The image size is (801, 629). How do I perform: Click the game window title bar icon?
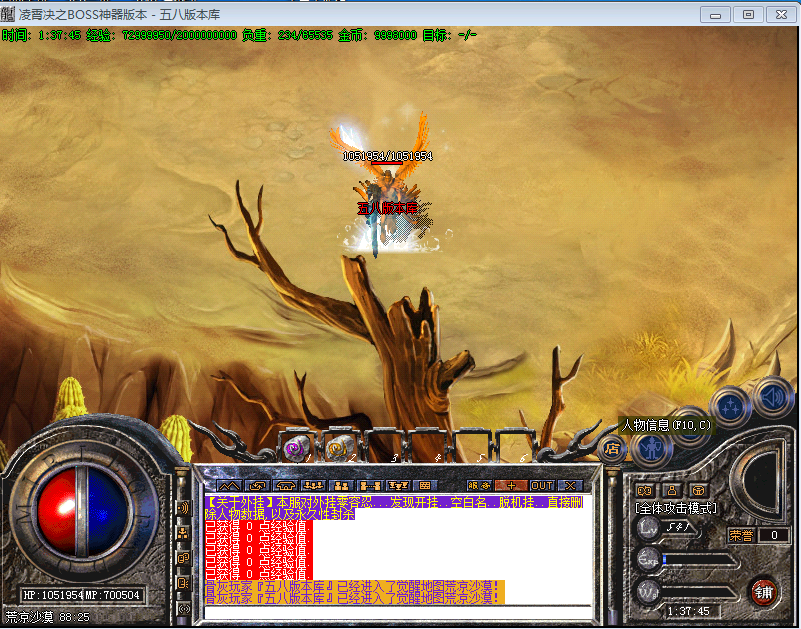click(8, 14)
